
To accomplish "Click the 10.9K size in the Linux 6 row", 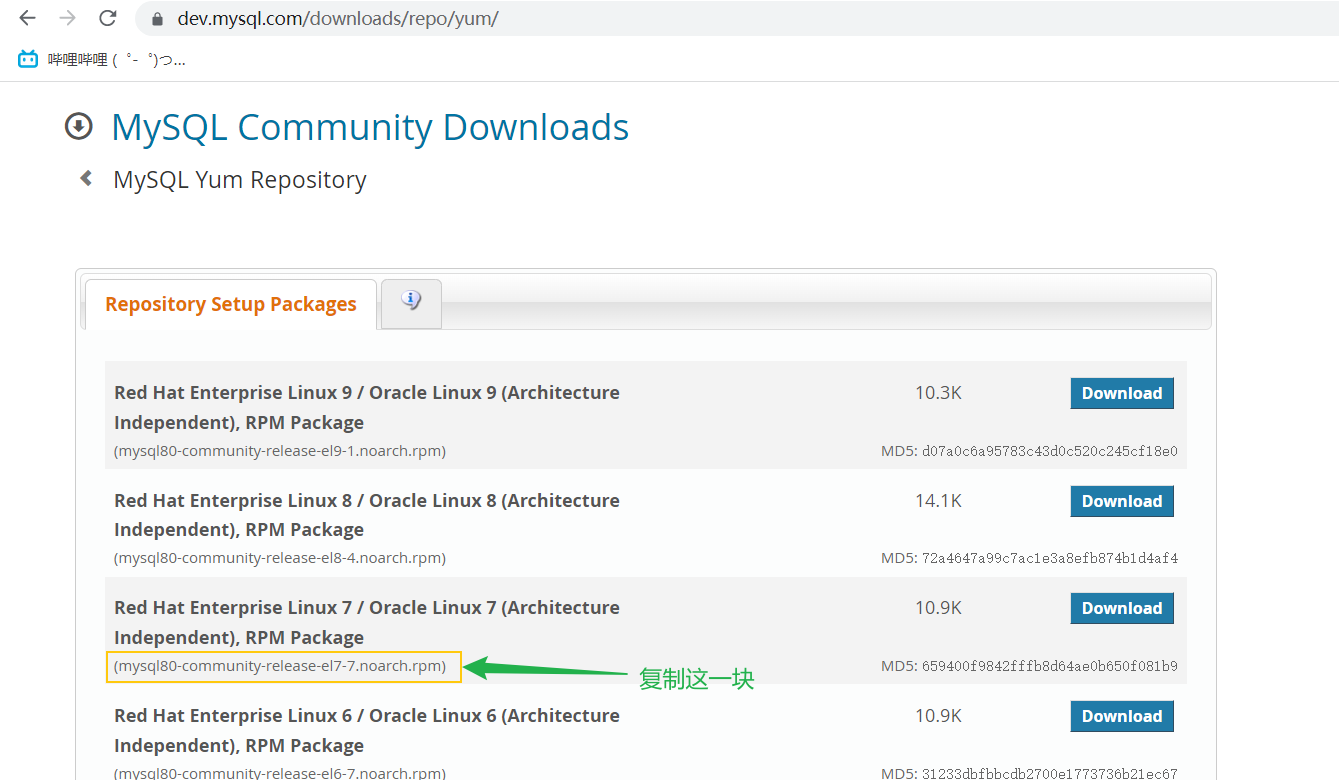I will [938, 716].
